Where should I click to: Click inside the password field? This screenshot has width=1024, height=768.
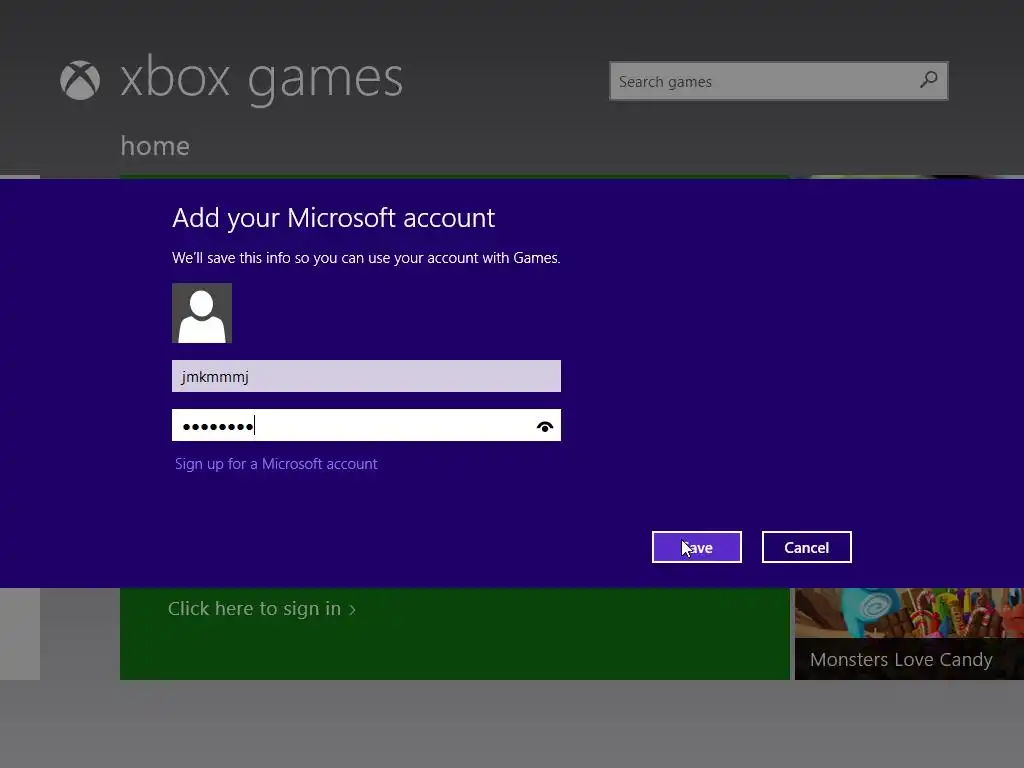pyautogui.click(x=366, y=425)
